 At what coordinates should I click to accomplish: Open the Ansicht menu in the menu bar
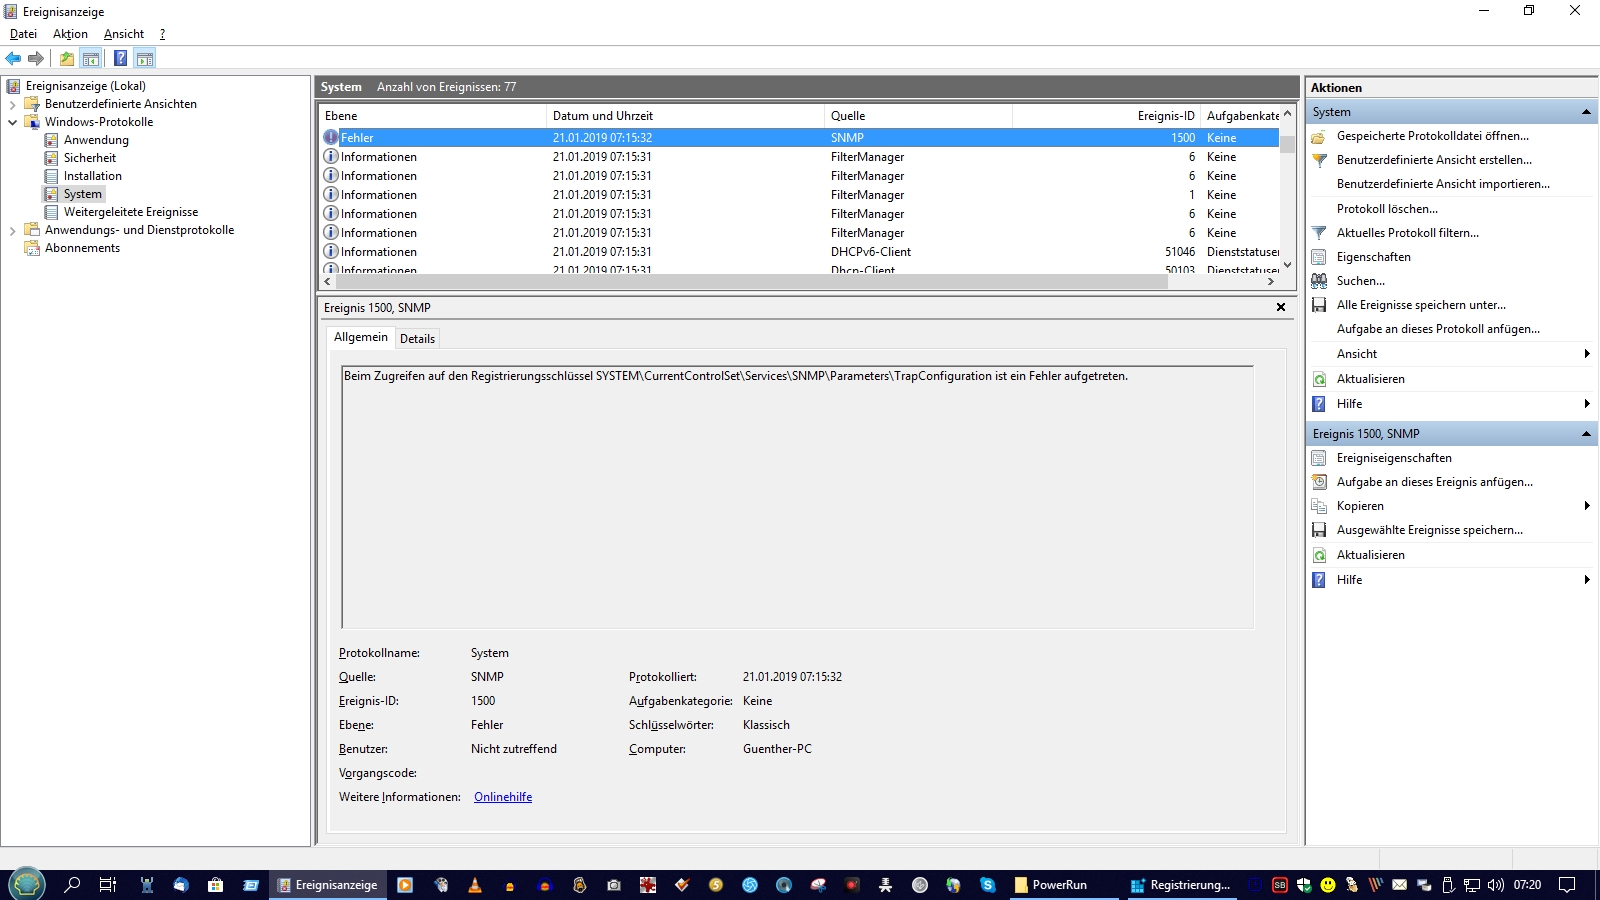[x=124, y=34]
